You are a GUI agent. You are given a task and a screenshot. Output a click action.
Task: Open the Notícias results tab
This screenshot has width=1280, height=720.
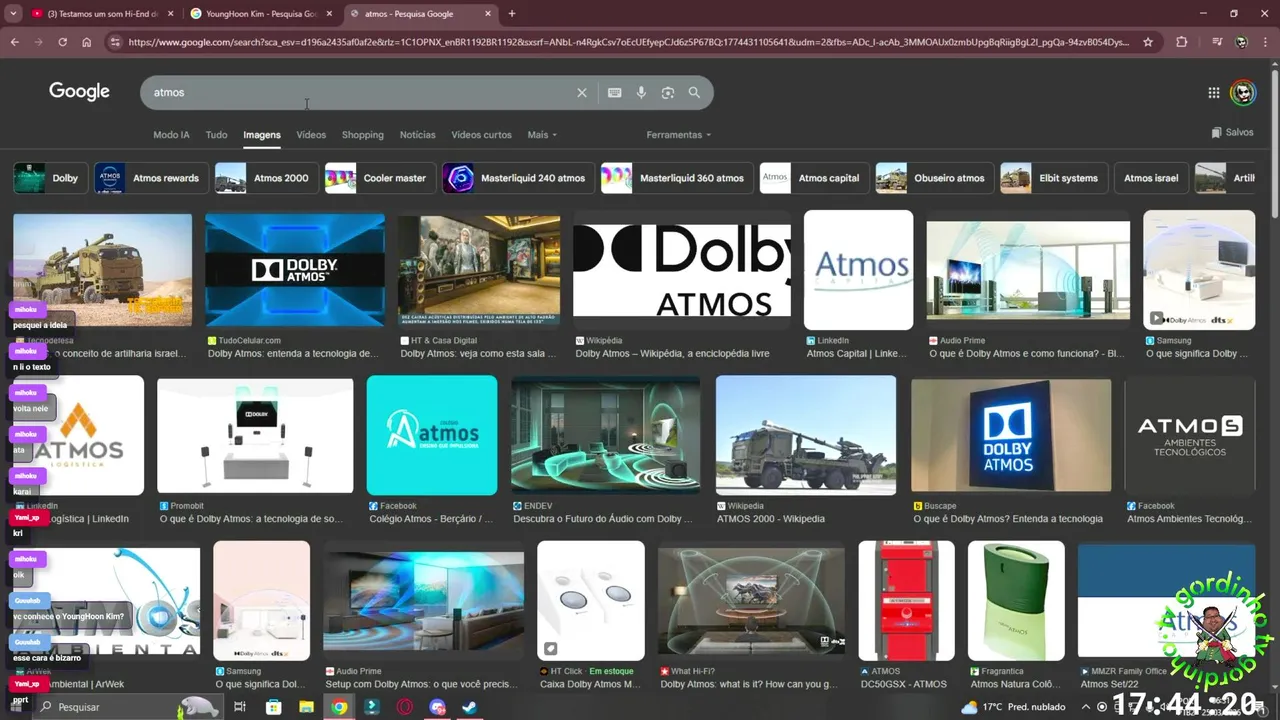pyautogui.click(x=417, y=135)
